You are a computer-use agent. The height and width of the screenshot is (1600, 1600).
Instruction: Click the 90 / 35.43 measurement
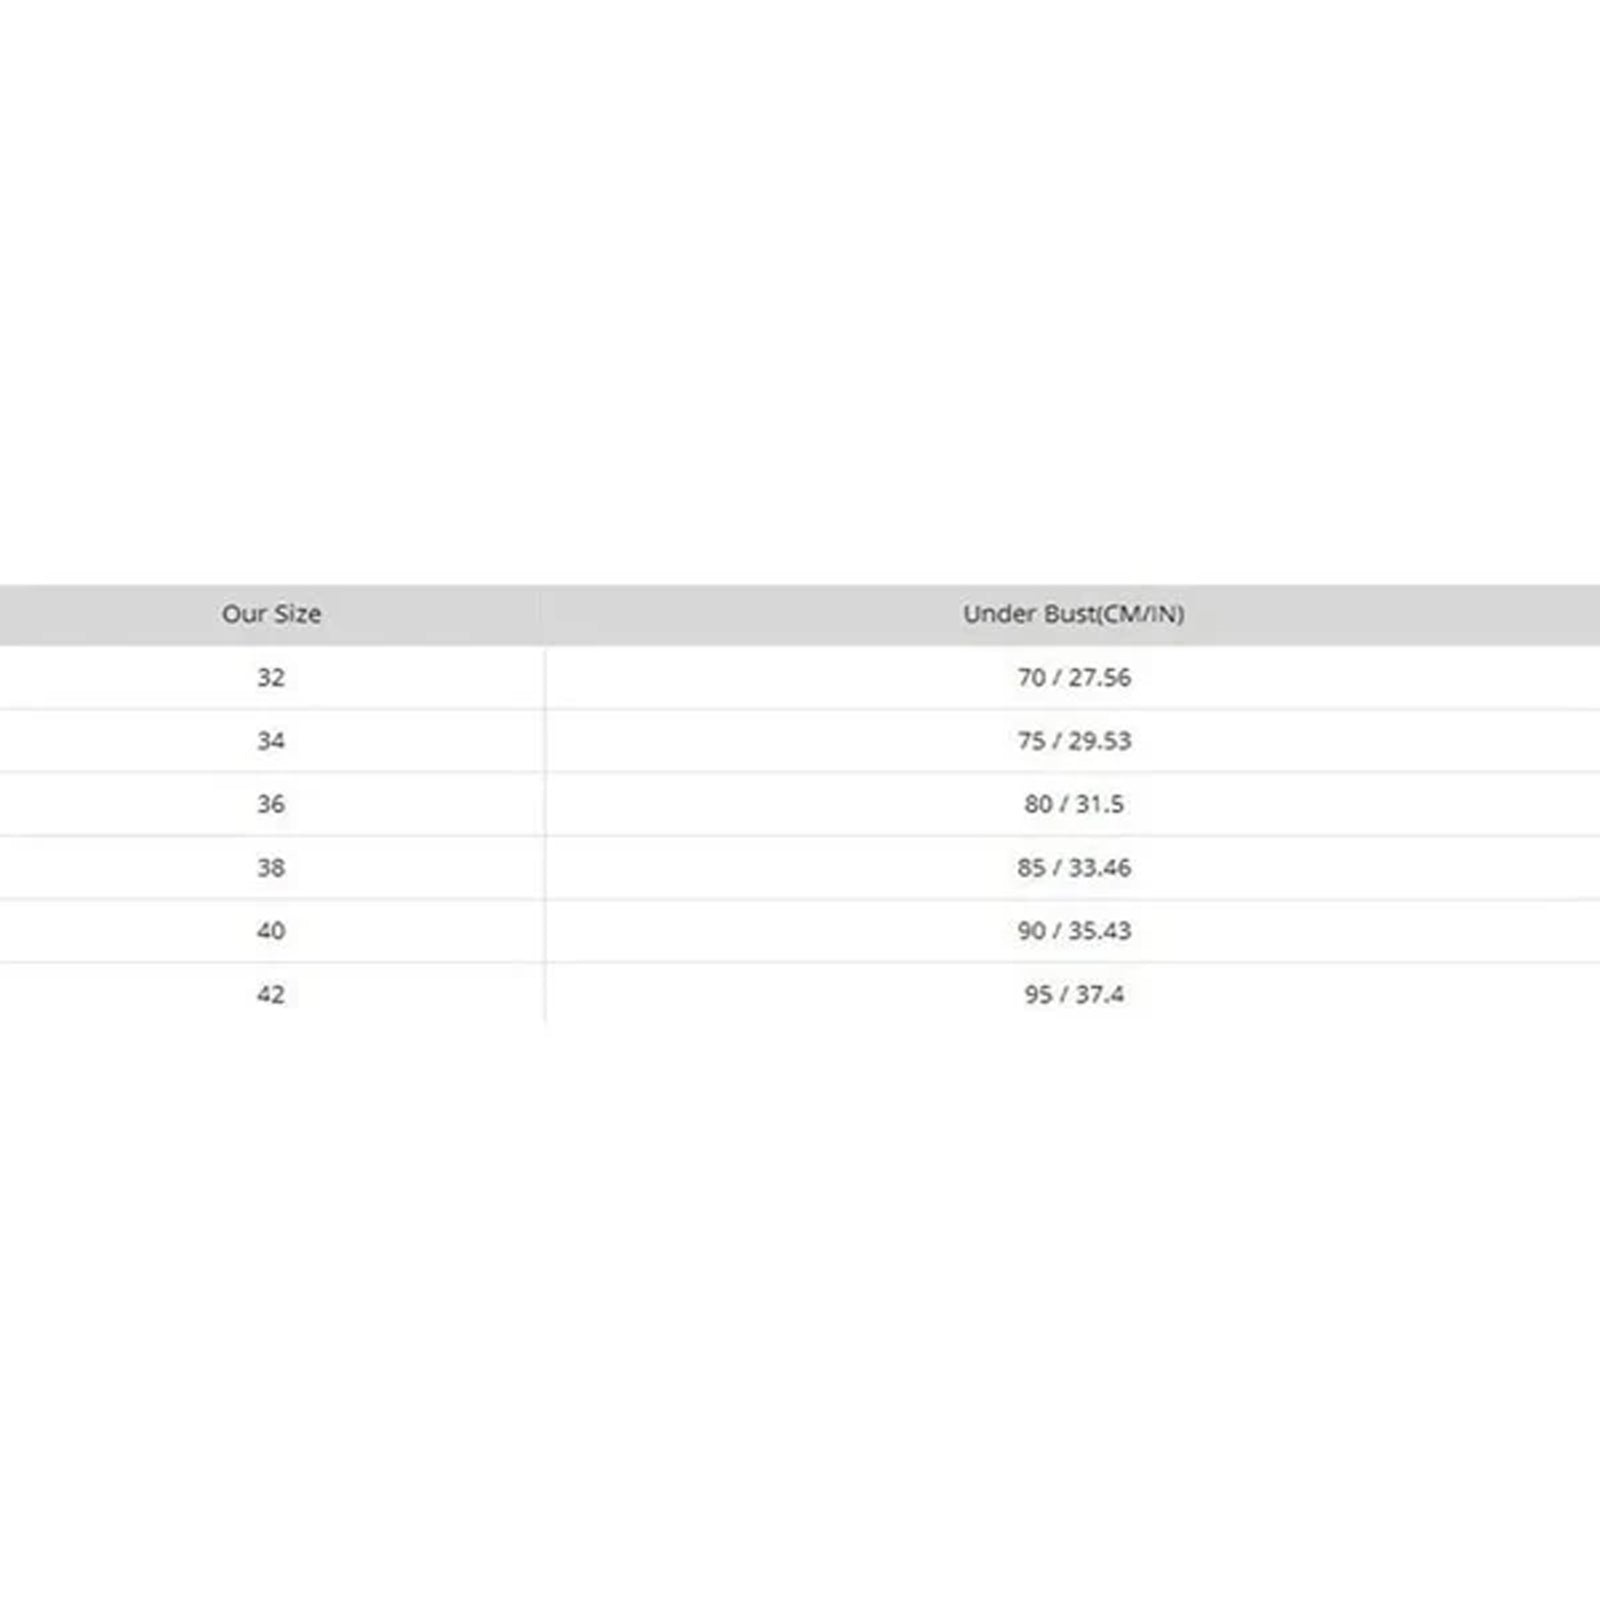1074,931
